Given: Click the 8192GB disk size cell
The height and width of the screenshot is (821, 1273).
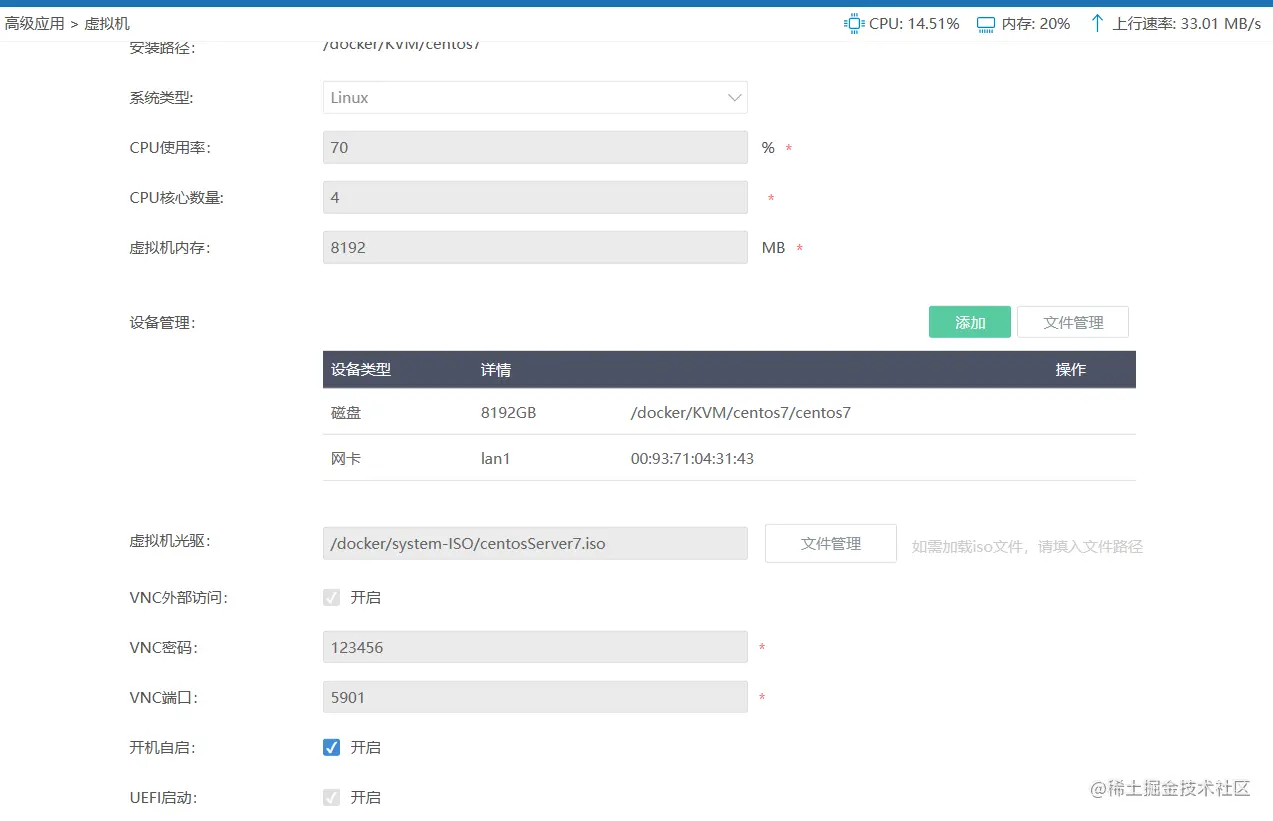Looking at the screenshot, I should [x=509, y=412].
